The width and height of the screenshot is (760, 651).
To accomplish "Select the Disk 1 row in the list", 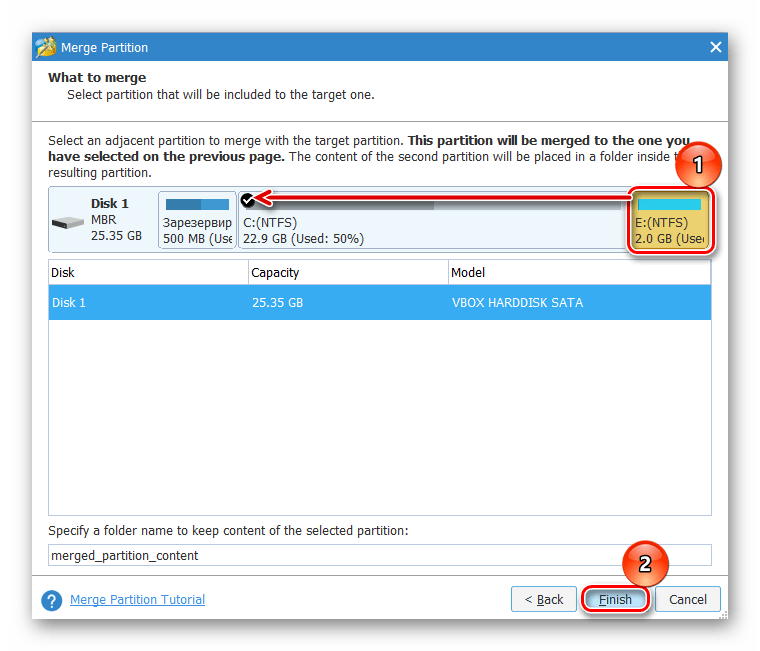I will 380,302.
